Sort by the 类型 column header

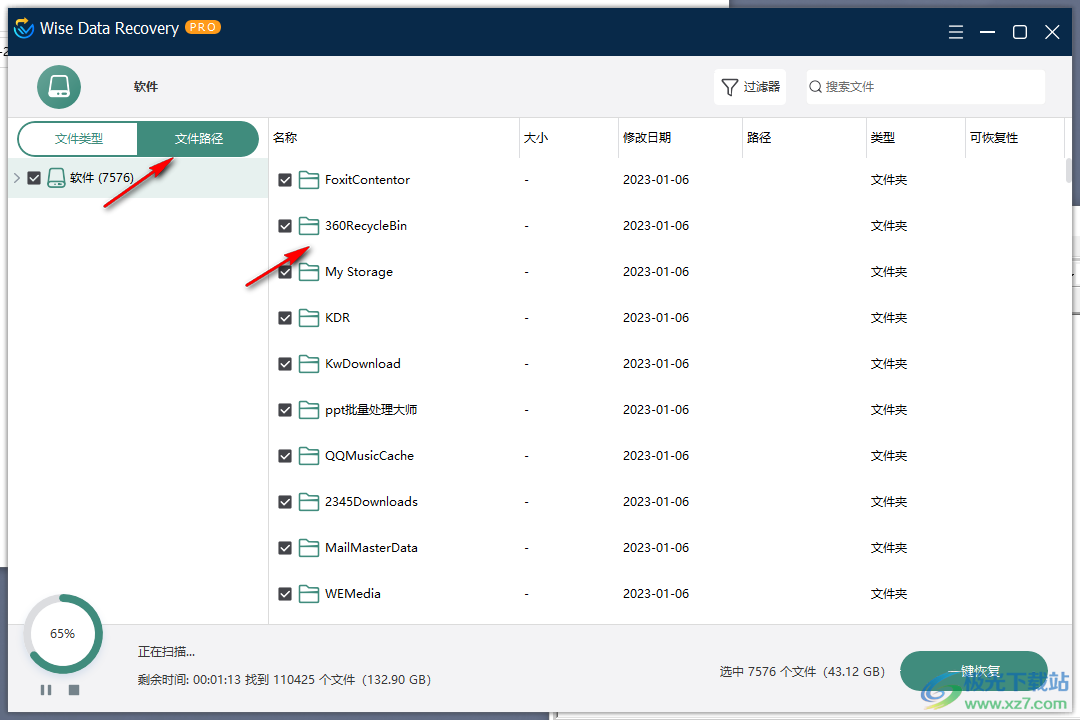click(x=915, y=138)
